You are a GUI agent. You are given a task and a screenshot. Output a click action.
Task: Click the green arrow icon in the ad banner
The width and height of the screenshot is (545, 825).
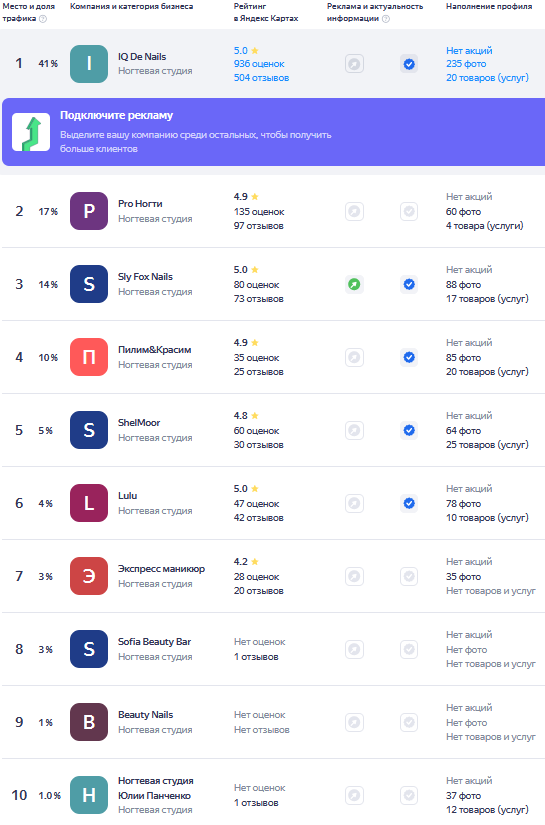click(31, 132)
